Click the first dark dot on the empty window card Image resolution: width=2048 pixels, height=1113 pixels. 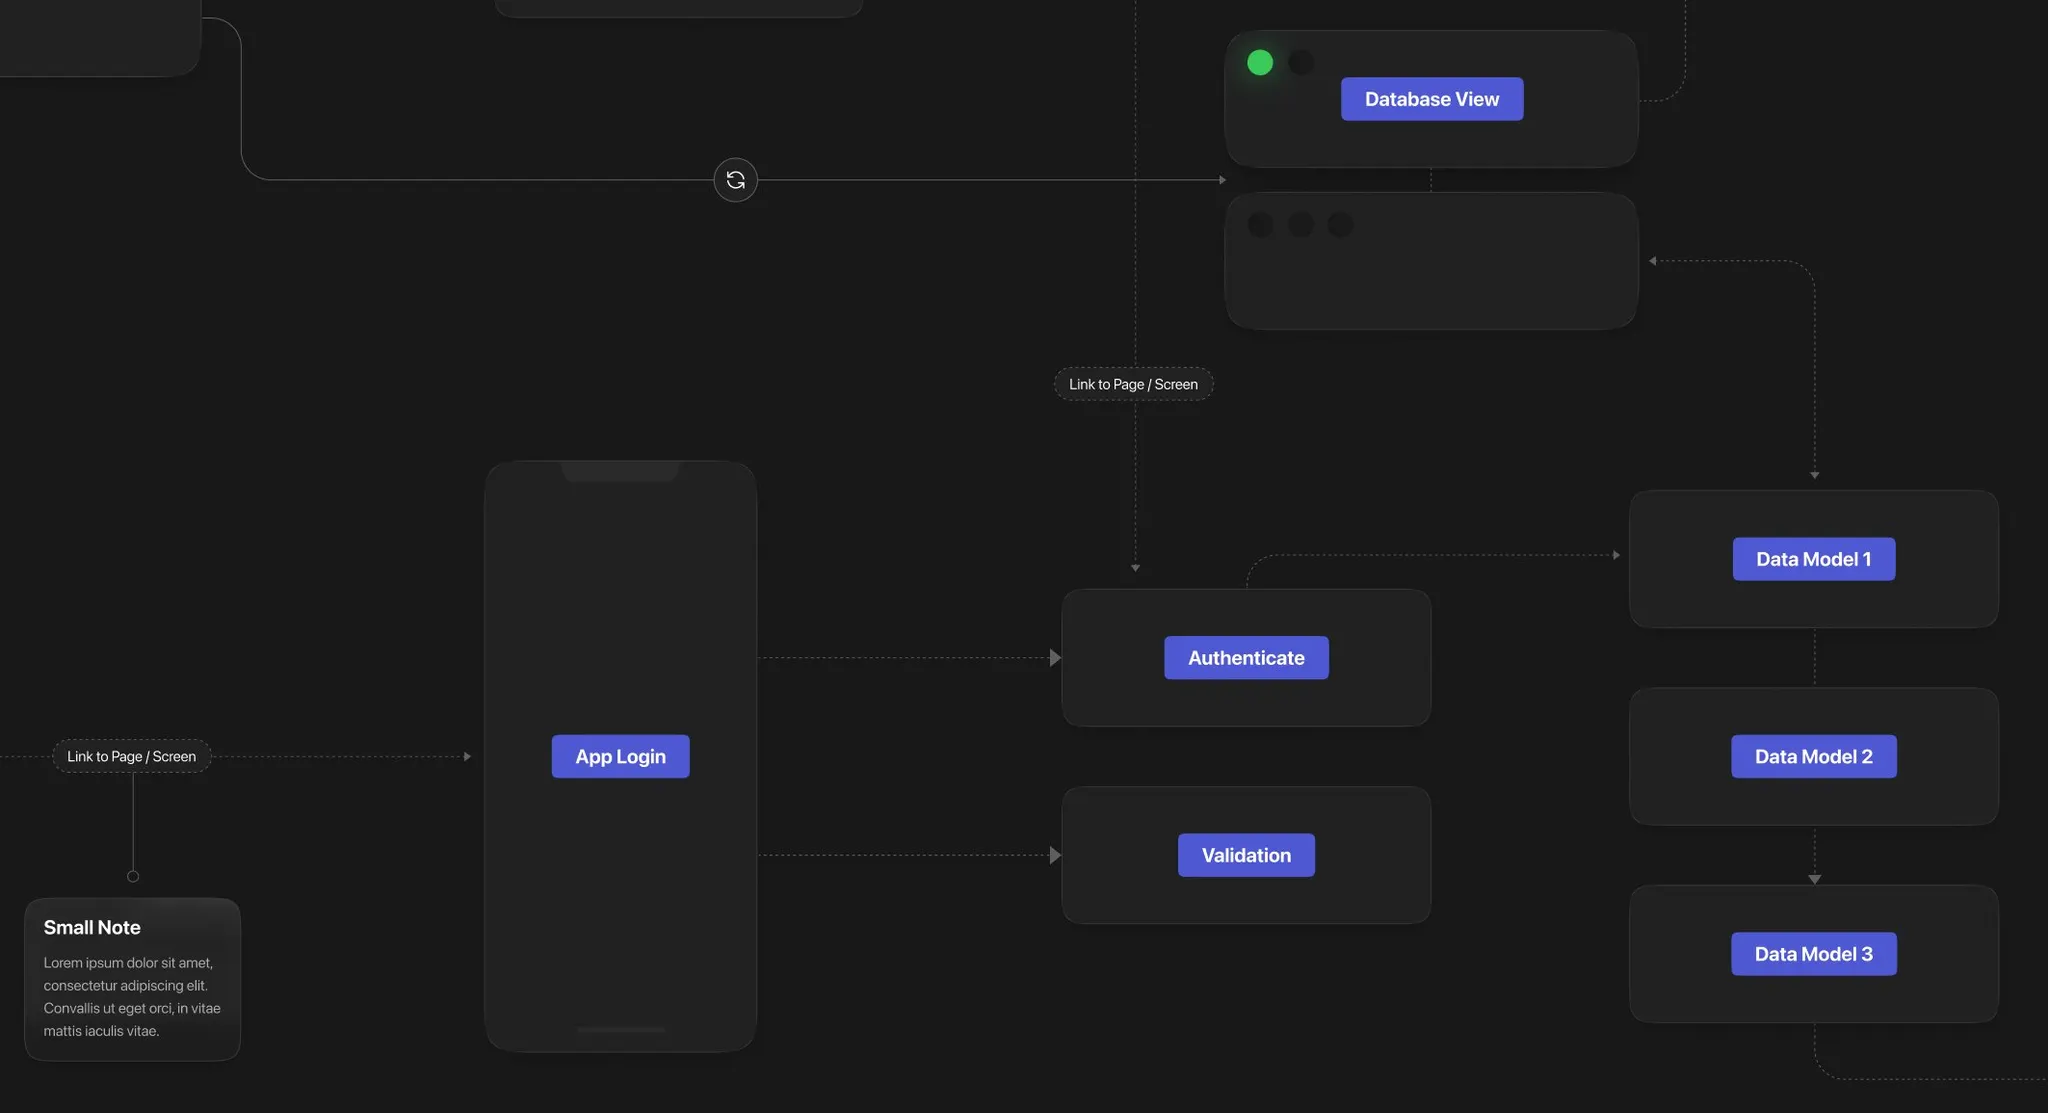click(1260, 225)
